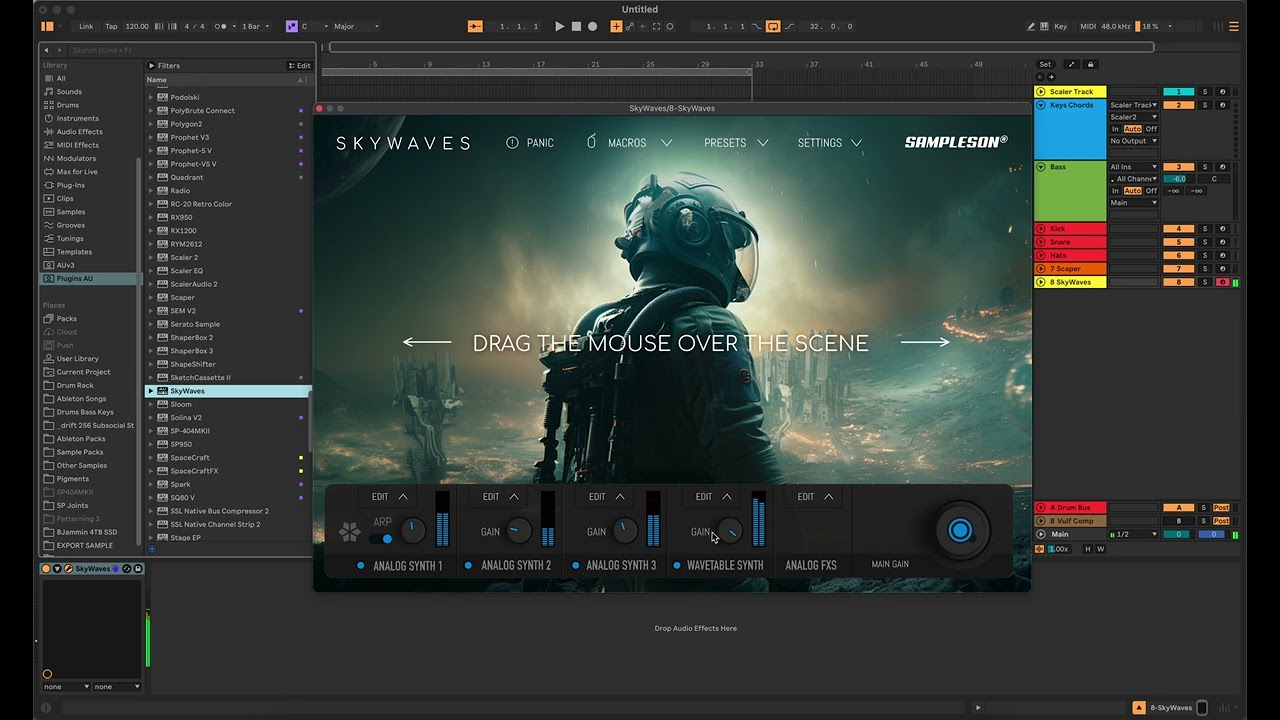Expand EDIT panel above Analog Synth 2

click(x=501, y=497)
